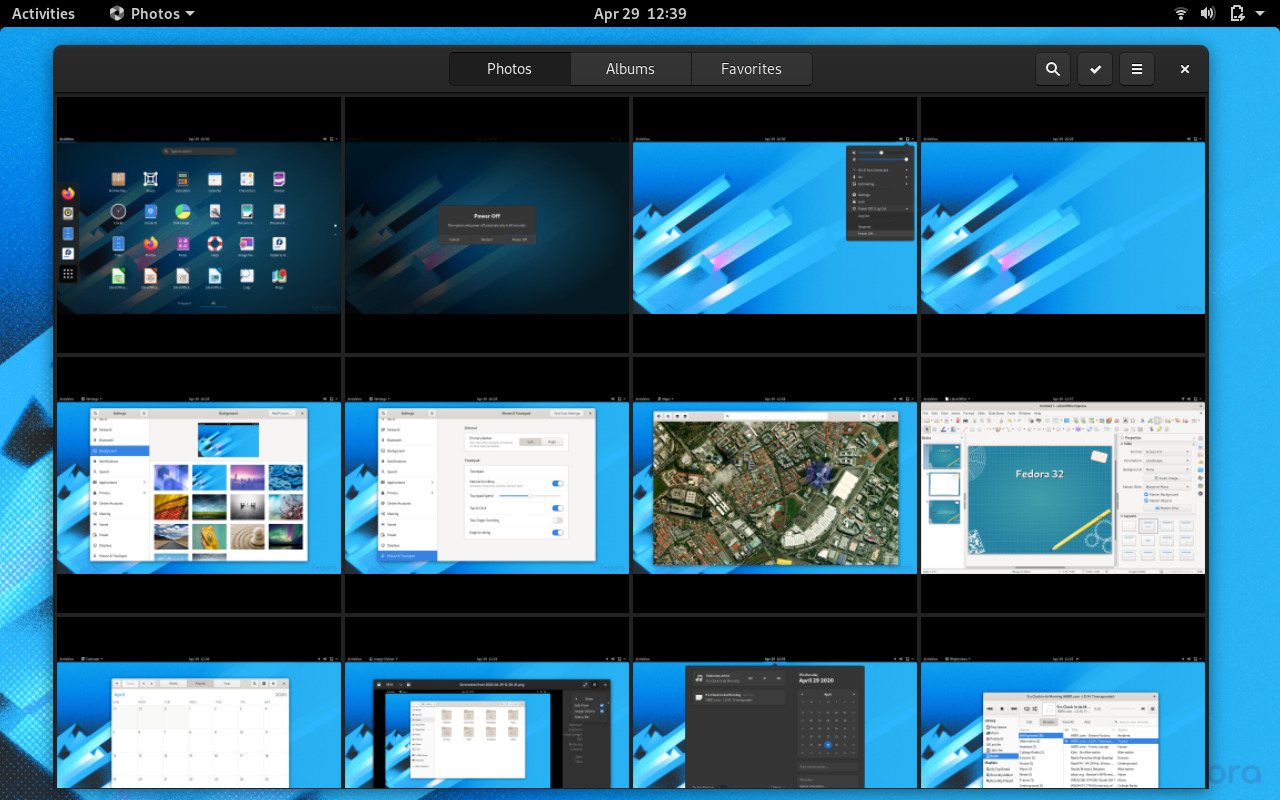
Task: Open the satellite map screenshot thumbnail
Action: point(775,485)
